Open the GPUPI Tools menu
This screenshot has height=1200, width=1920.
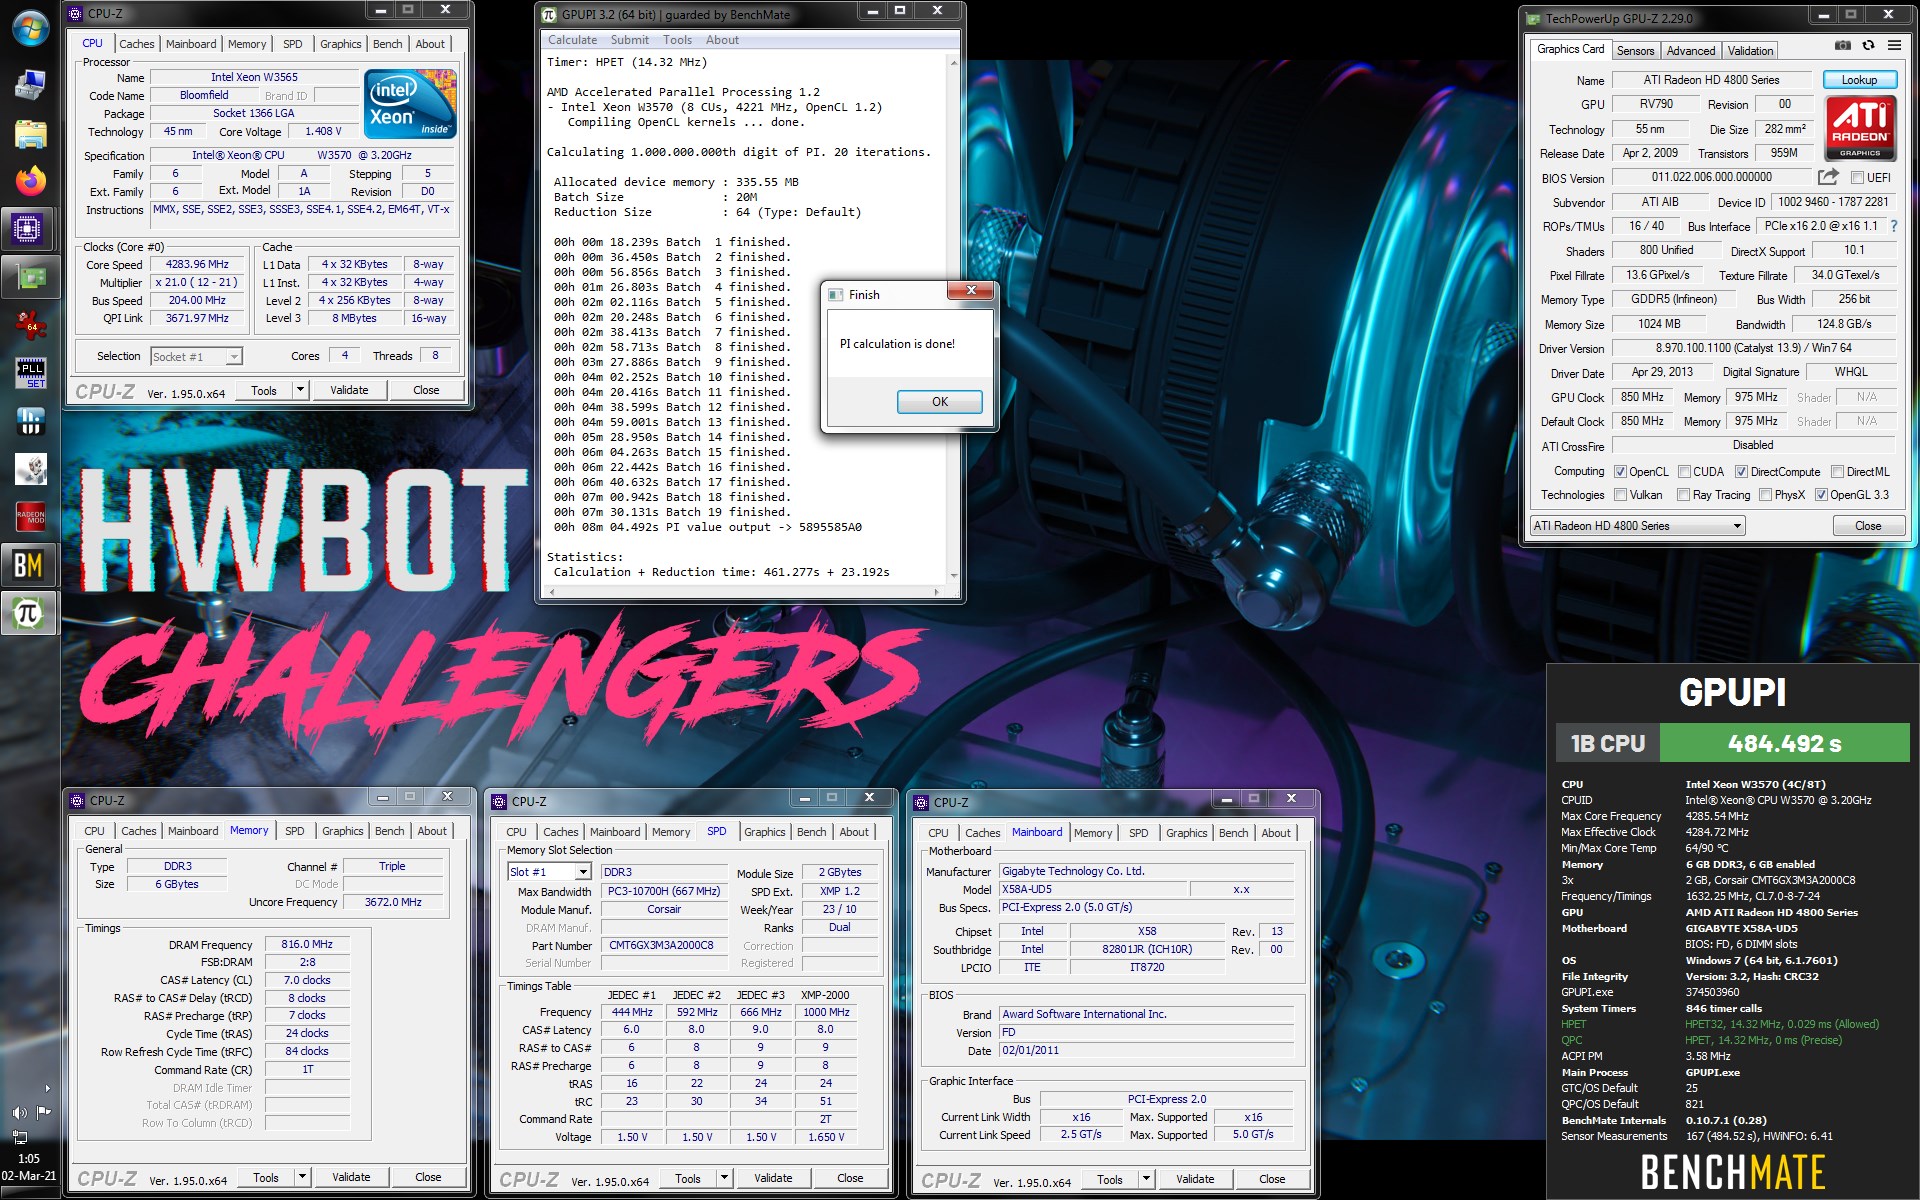[x=677, y=40]
